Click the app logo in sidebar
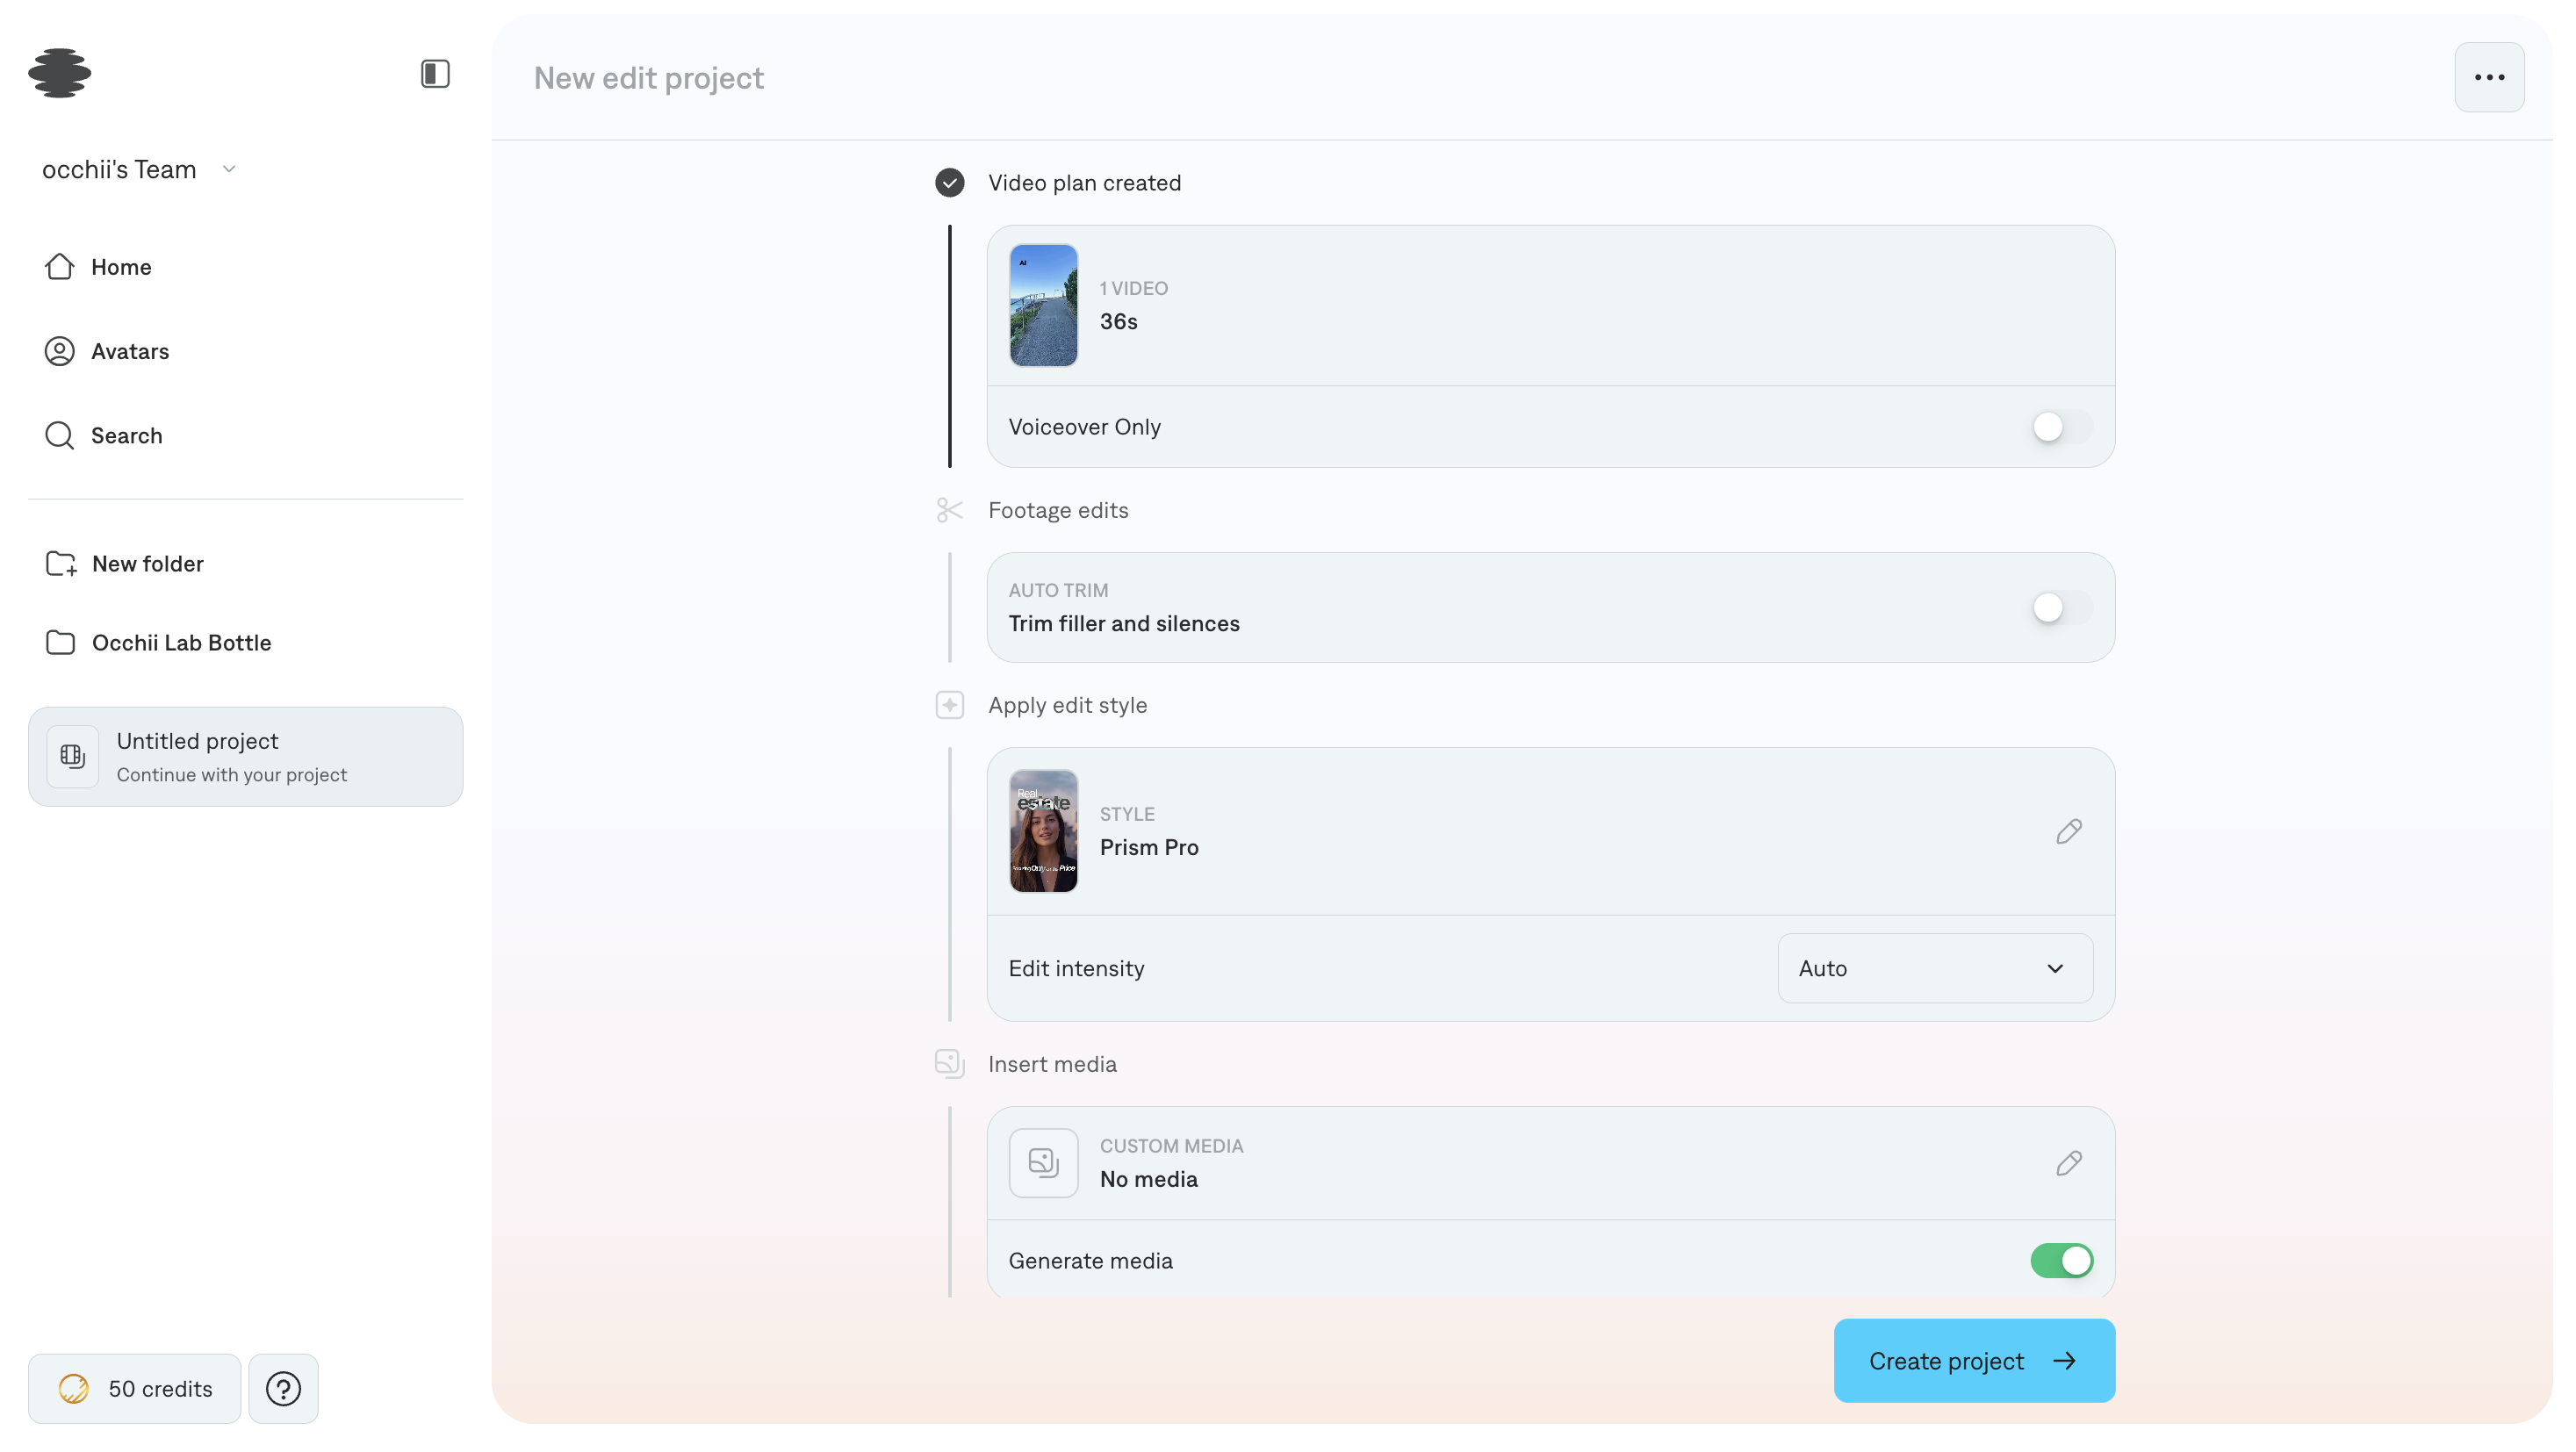Viewport: 2576px width, 1452px height. click(x=60, y=73)
